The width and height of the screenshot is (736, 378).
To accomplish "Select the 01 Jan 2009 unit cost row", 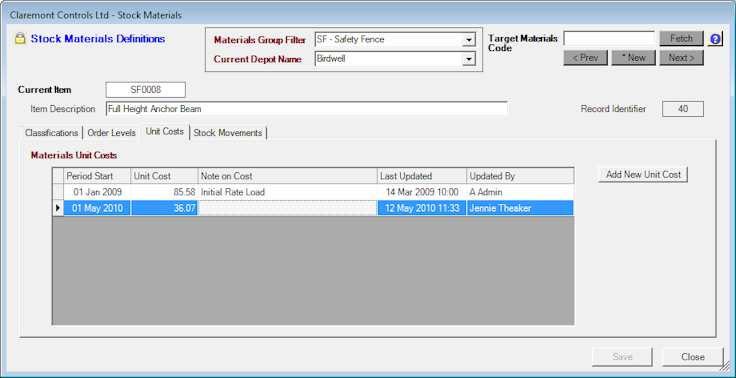I will point(313,192).
